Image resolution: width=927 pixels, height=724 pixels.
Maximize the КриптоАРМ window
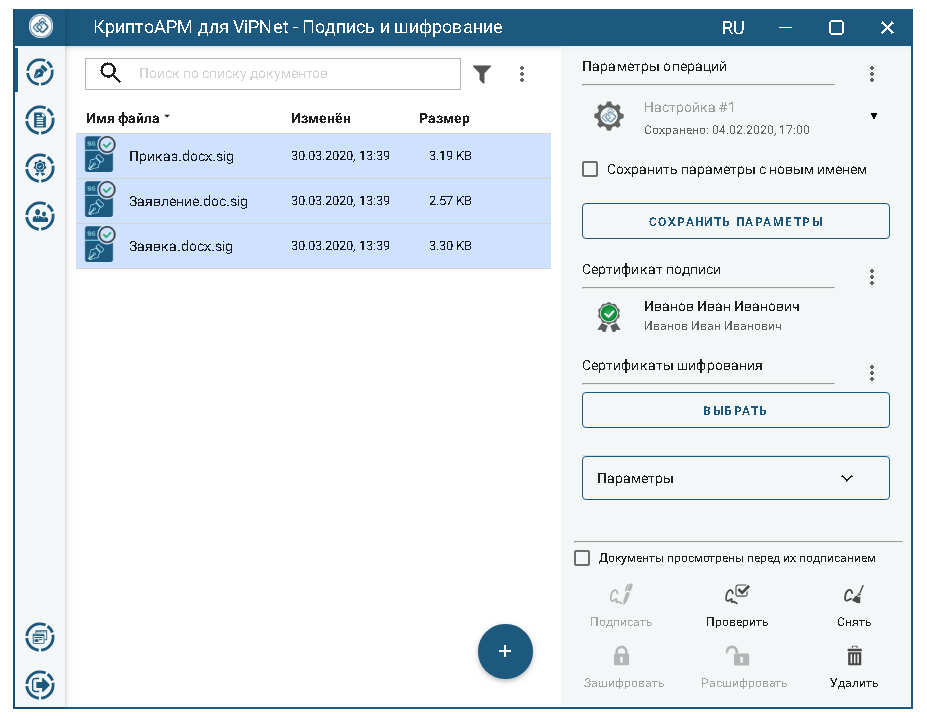[x=836, y=27]
